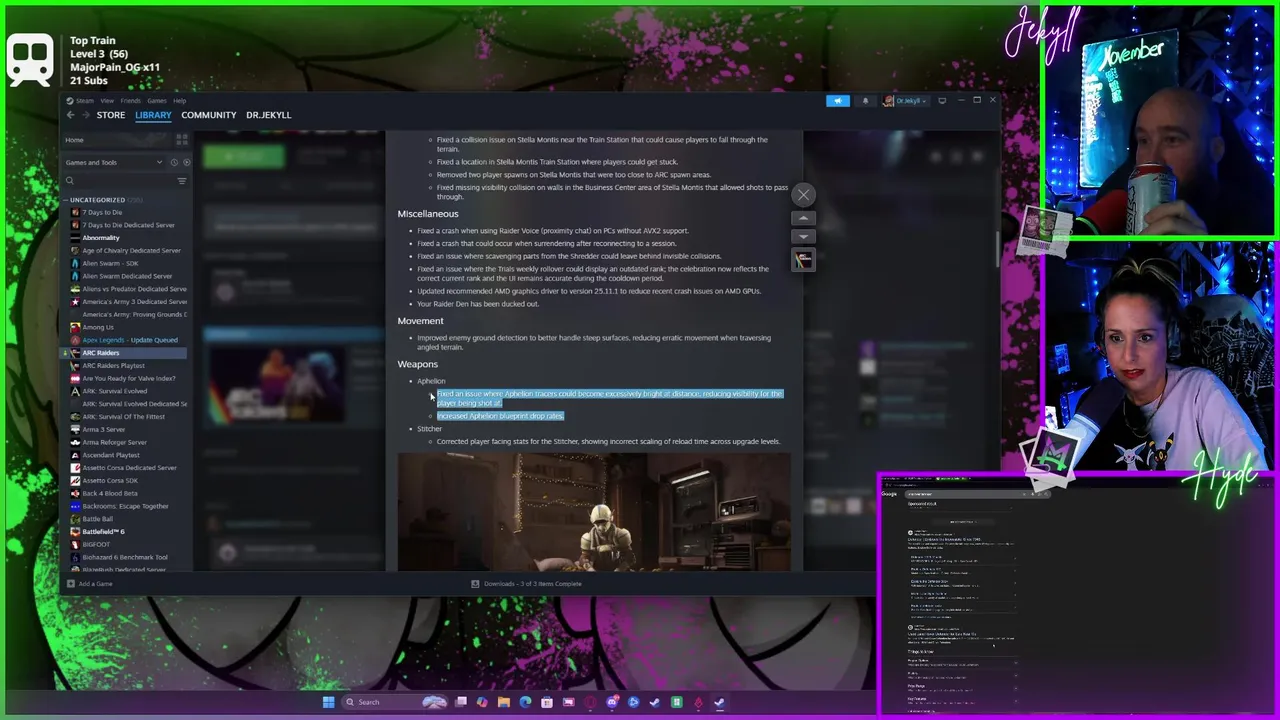1280x720 pixels.
Task: Click the up arrow beside the patch notes
Action: (803, 218)
